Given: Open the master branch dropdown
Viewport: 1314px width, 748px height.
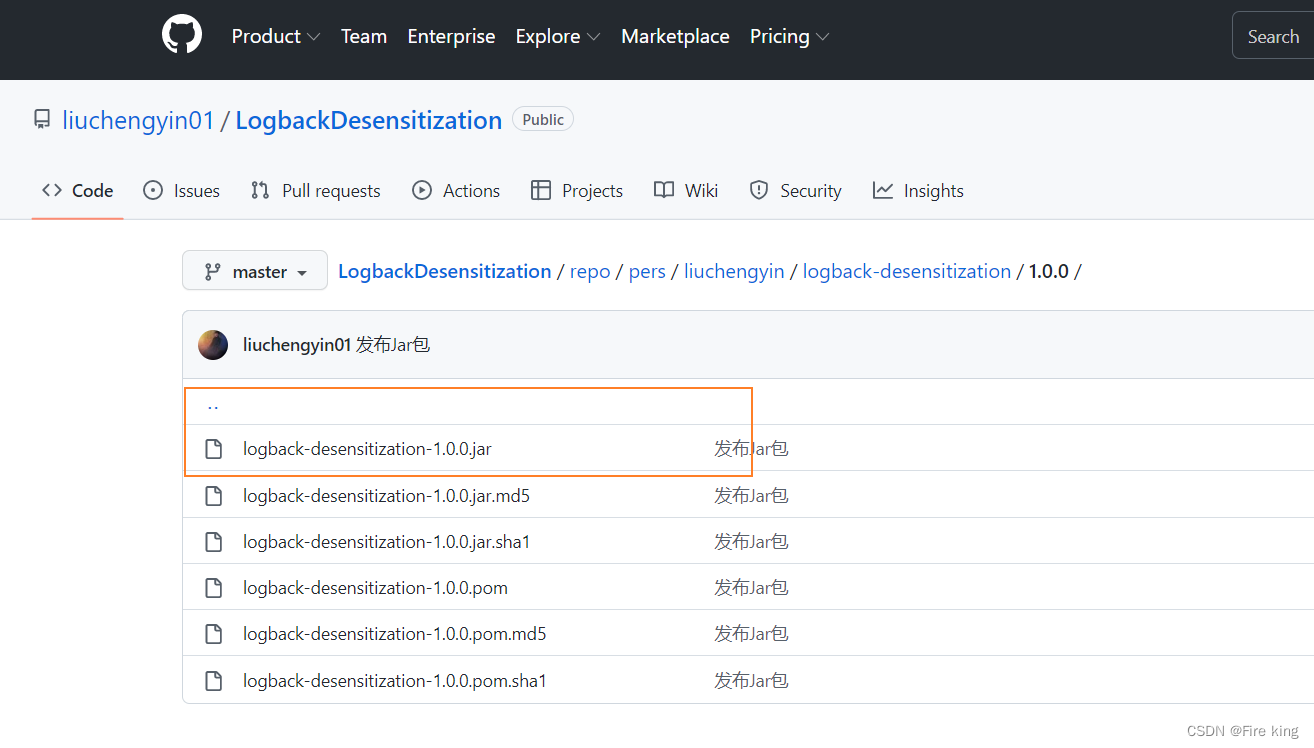Looking at the screenshot, I should pos(254,270).
